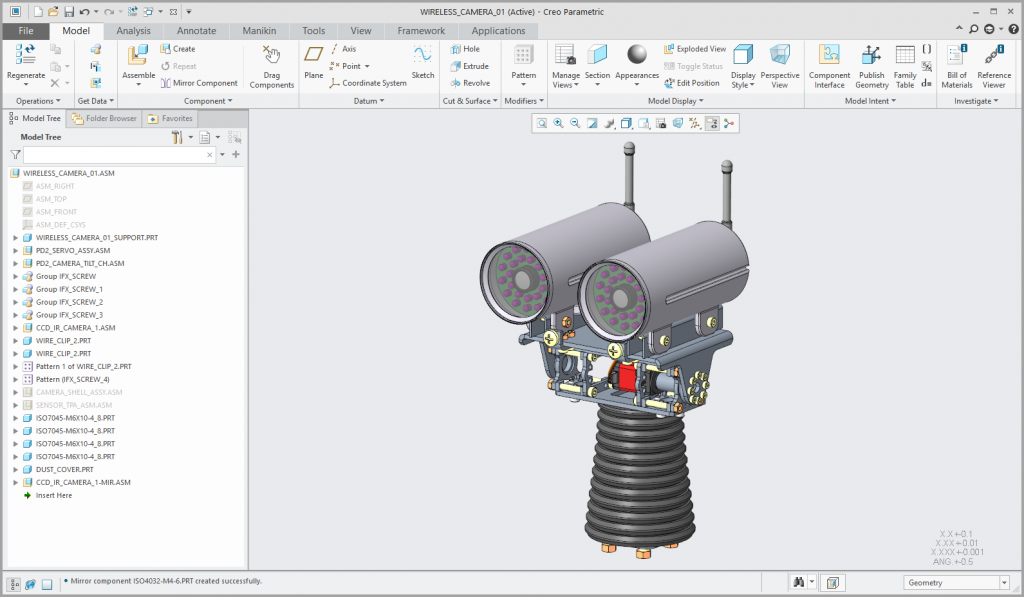Open the Get Data group dropdown
This screenshot has width=1024, height=597.
(x=95, y=101)
